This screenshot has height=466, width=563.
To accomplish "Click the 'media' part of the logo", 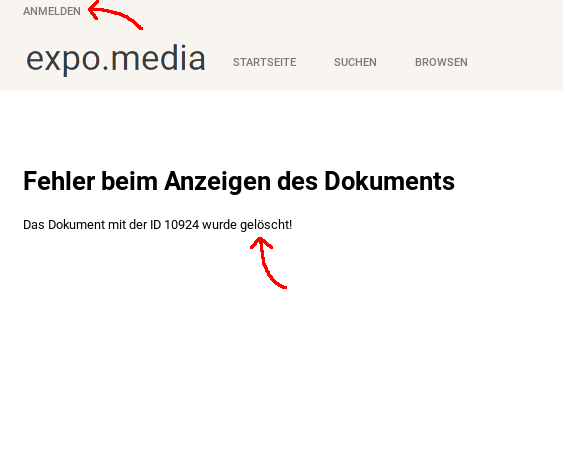I will 158,58.
